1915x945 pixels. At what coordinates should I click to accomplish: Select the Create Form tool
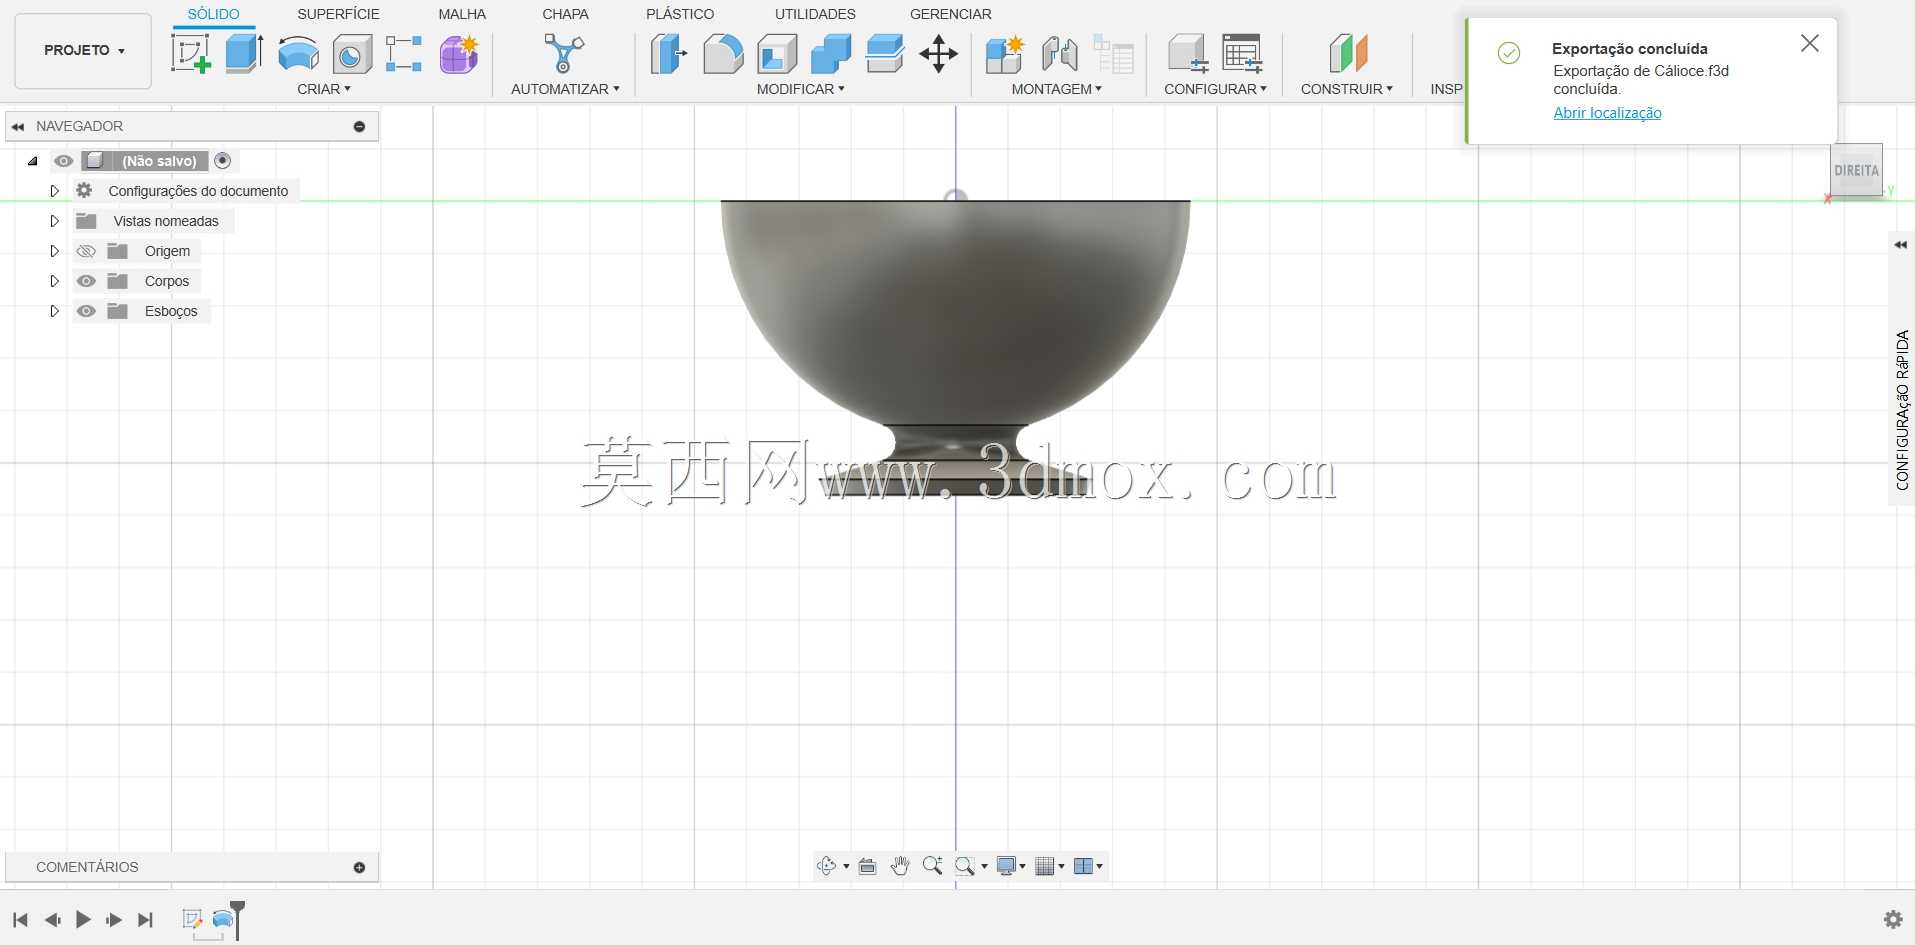(x=459, y=54)
